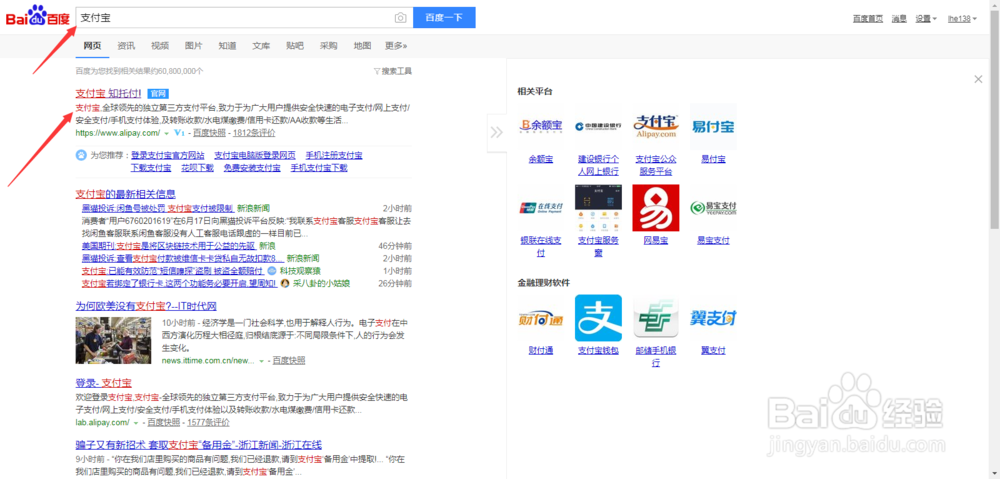The width and height of the screenshot is (1000, 479).
Task: Click the 建设银行 logo thumbnail
Action: point(598,127)
